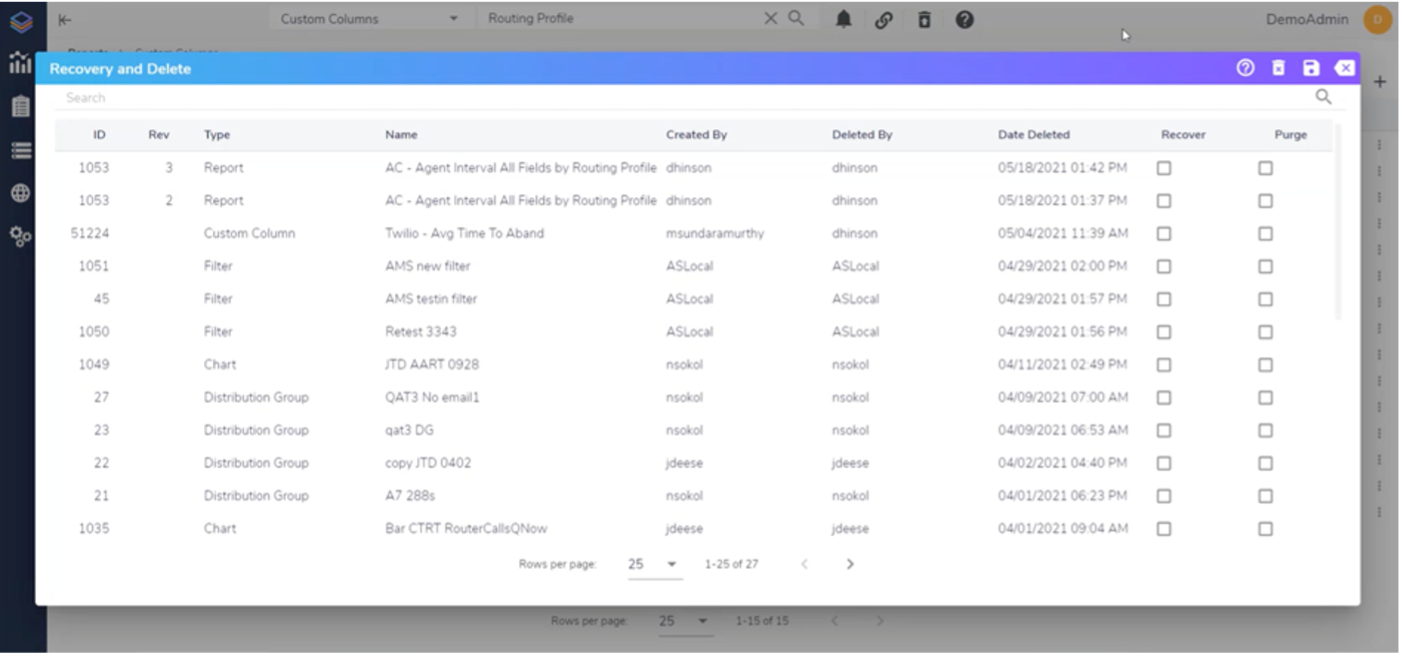Viewport: 1402px width, 656px height.
Task: Clear the Routing Profile search with the X
Action: pyautogui.click(x=771, y=18)
